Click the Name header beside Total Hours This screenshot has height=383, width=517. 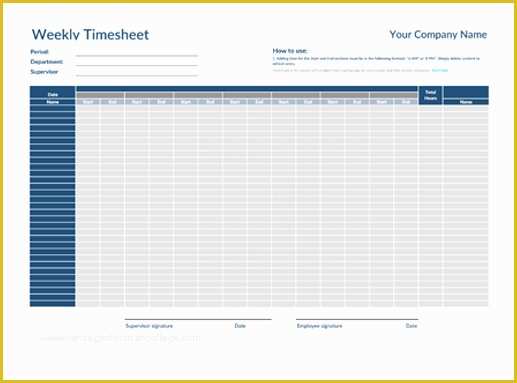click(x=466, y=102)
